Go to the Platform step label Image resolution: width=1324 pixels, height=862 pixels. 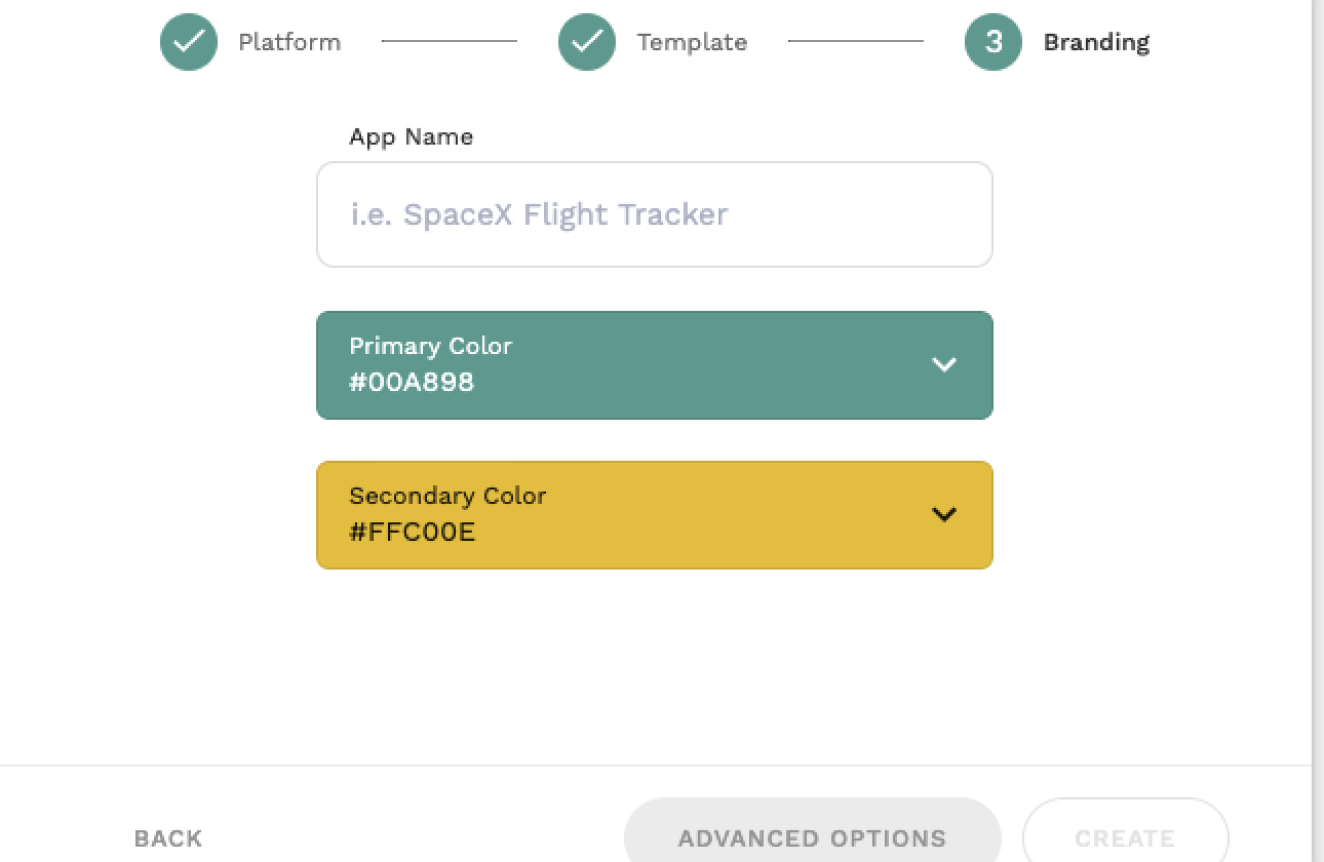pos(289,42)
